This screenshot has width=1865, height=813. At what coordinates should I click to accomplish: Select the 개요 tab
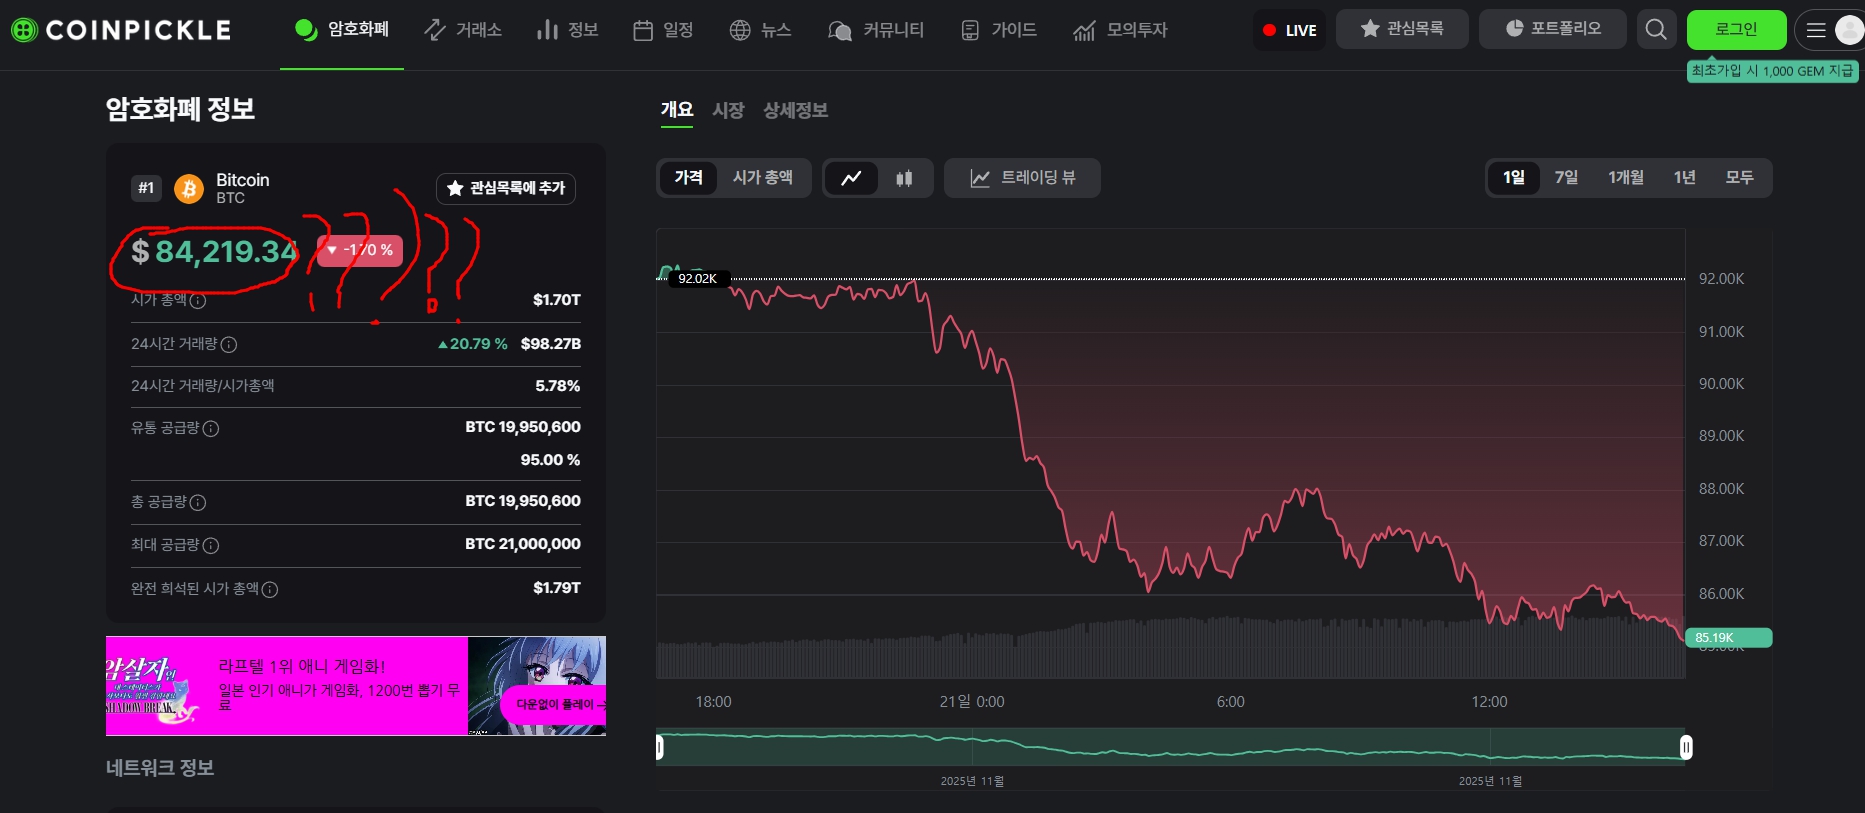(x=677, y=110)
